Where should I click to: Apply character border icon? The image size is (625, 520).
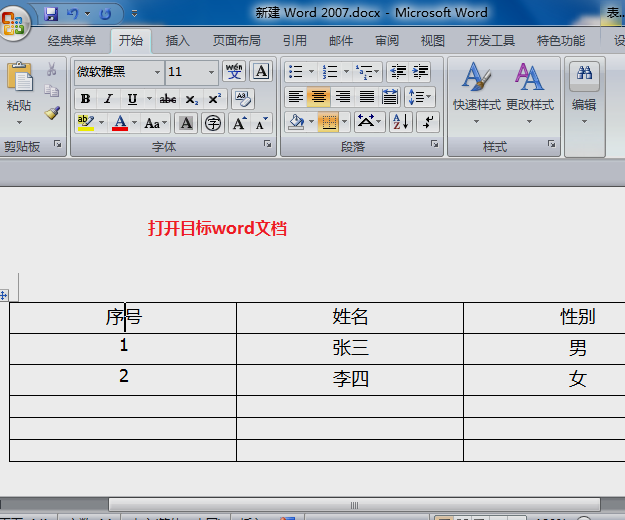pos(261,72)
